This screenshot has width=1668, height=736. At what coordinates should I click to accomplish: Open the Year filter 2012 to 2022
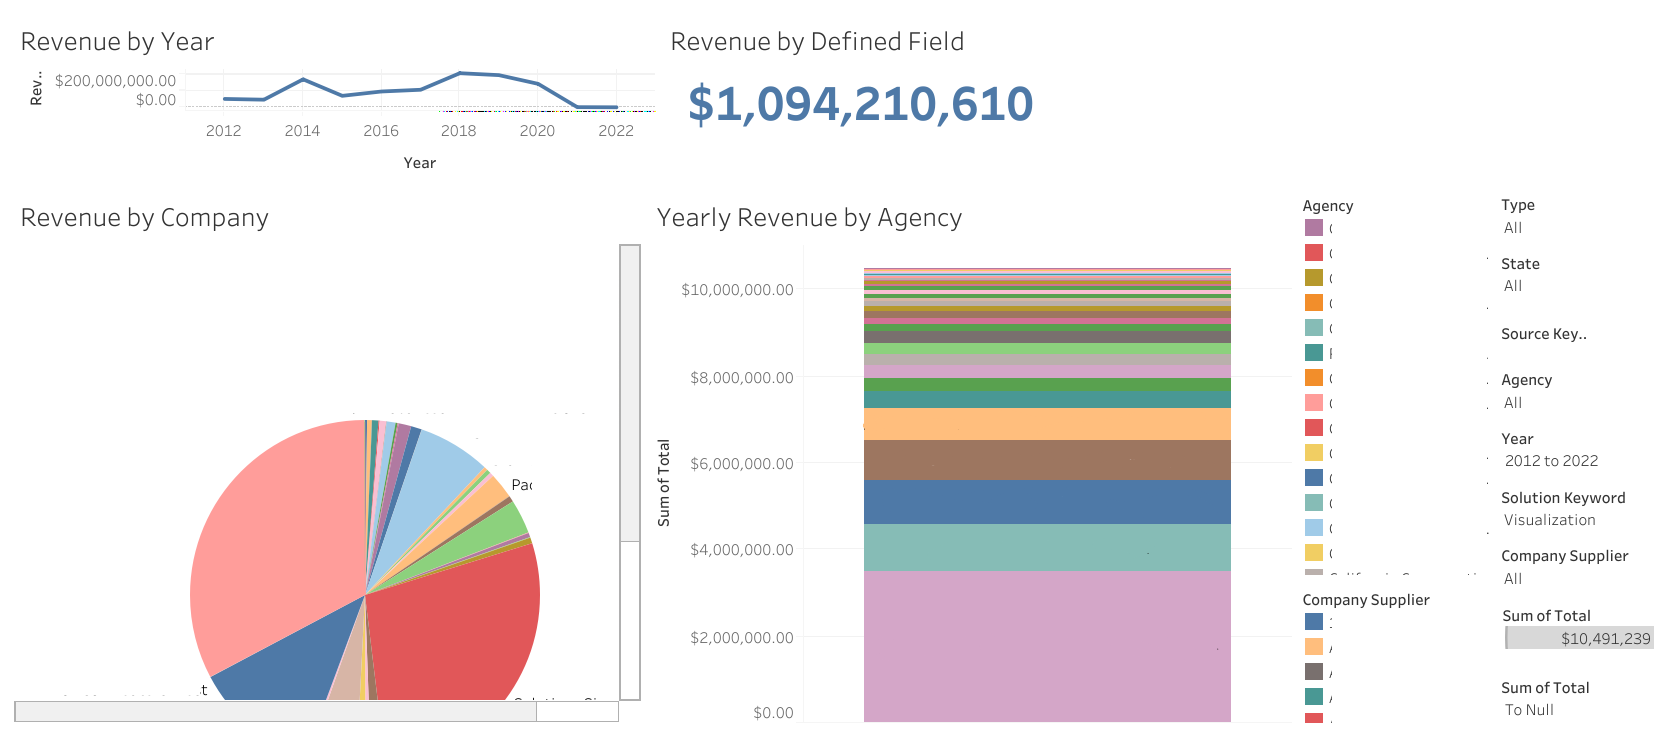point(1551,461)
